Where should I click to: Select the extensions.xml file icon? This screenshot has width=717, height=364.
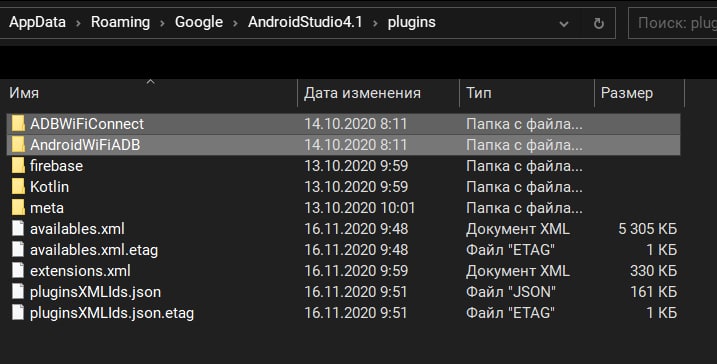18,270
